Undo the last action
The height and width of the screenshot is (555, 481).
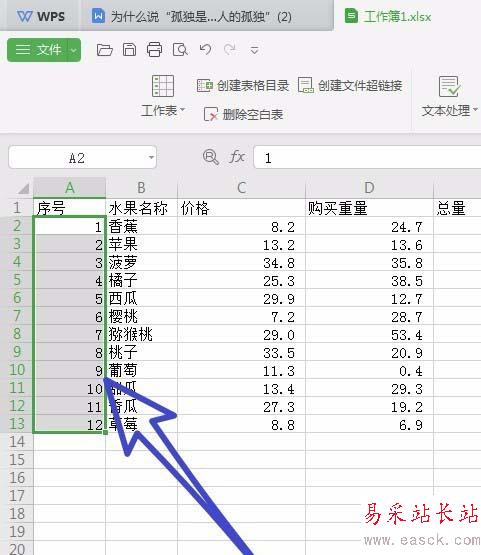point(205,50)
